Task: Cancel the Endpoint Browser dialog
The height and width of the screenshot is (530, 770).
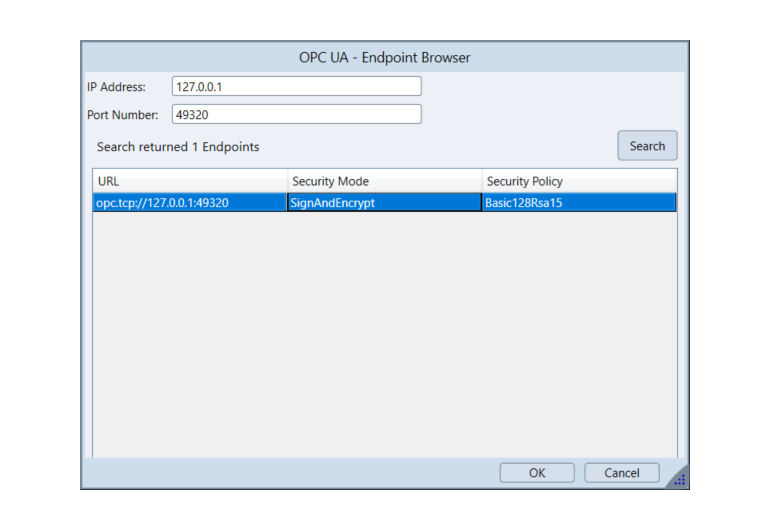Action: click(622, 473)
